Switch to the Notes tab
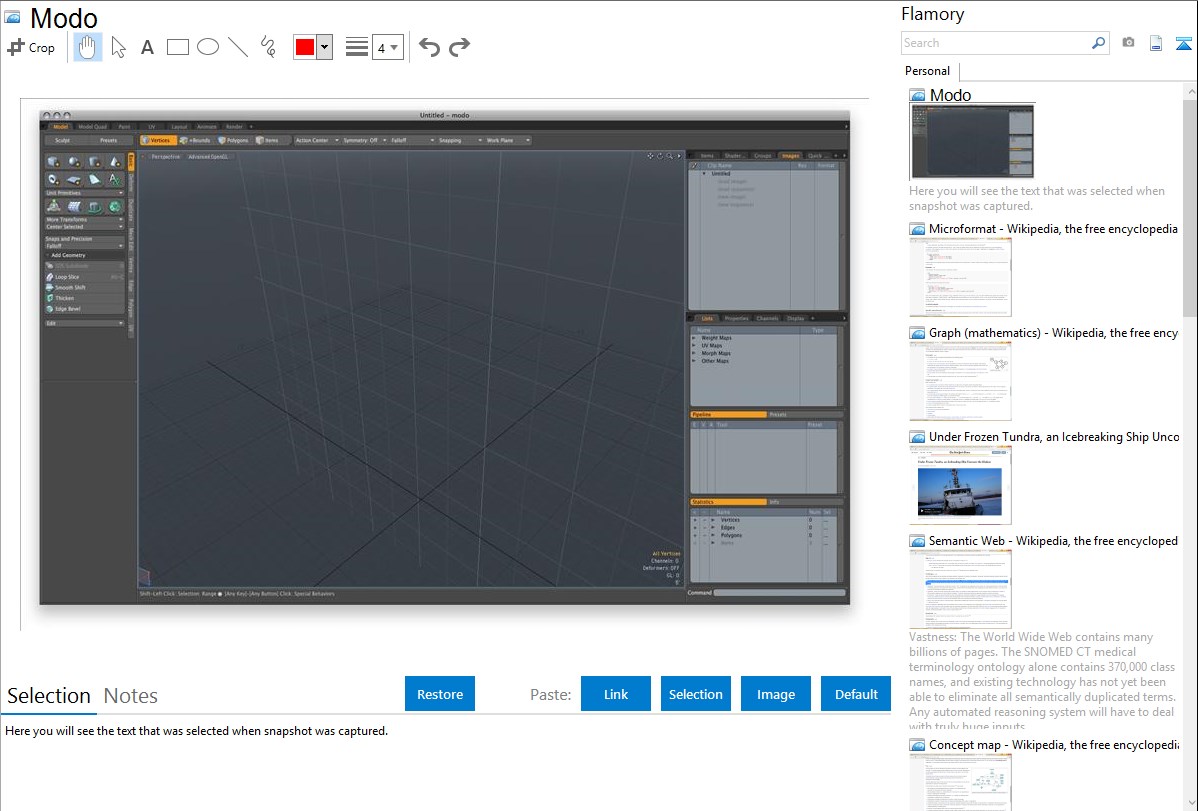 (x=131, y=696)
